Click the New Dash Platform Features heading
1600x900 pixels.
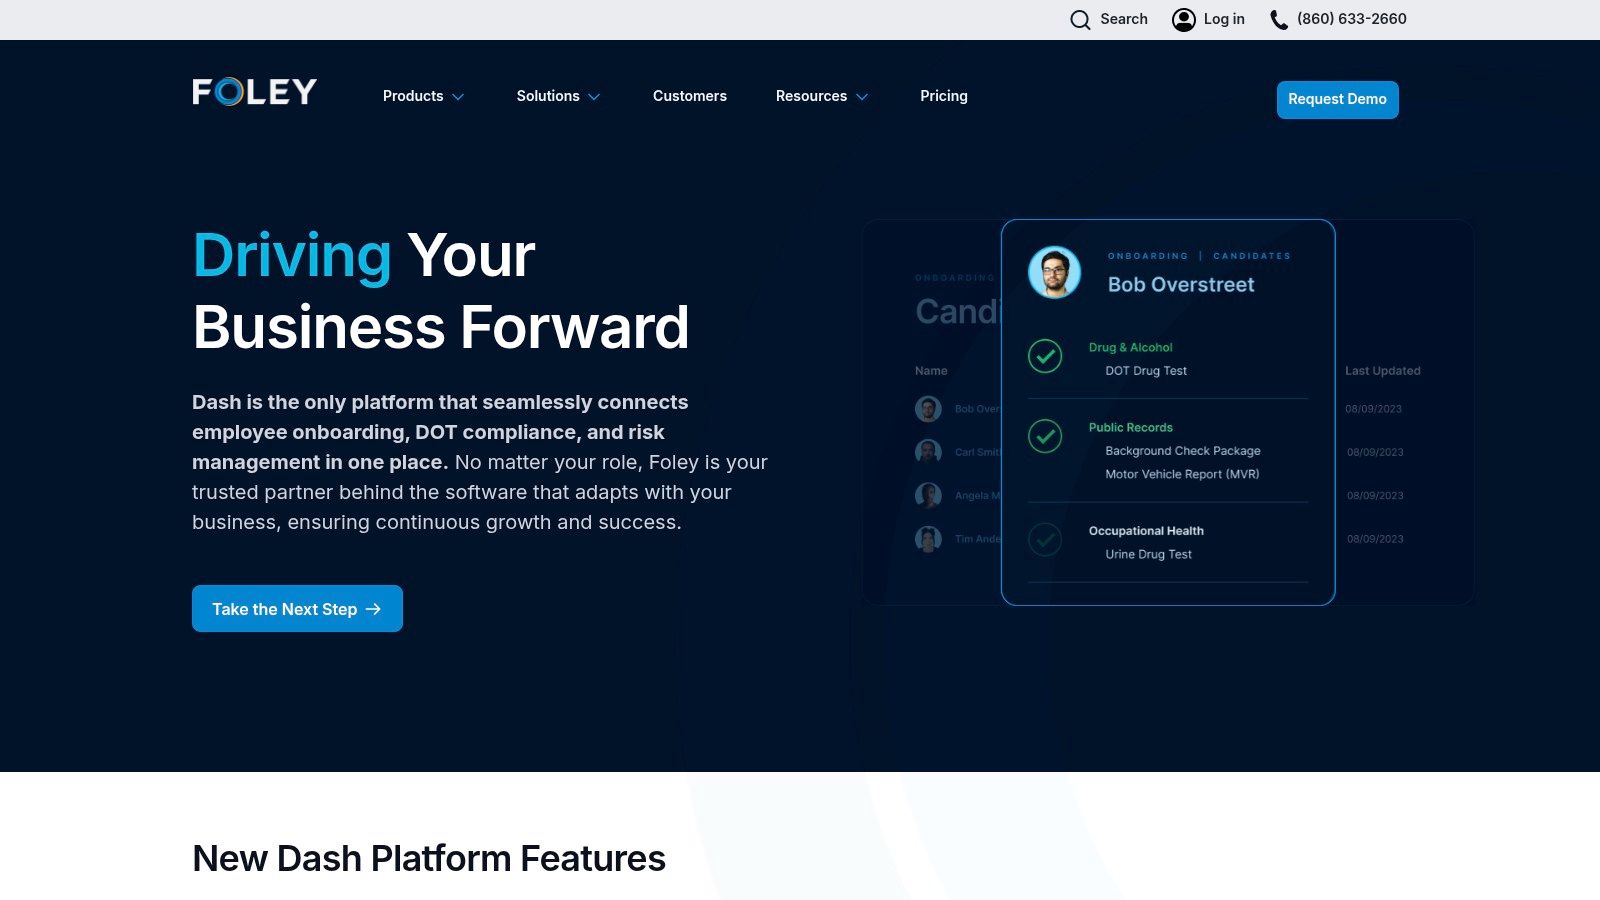(429, 858)
